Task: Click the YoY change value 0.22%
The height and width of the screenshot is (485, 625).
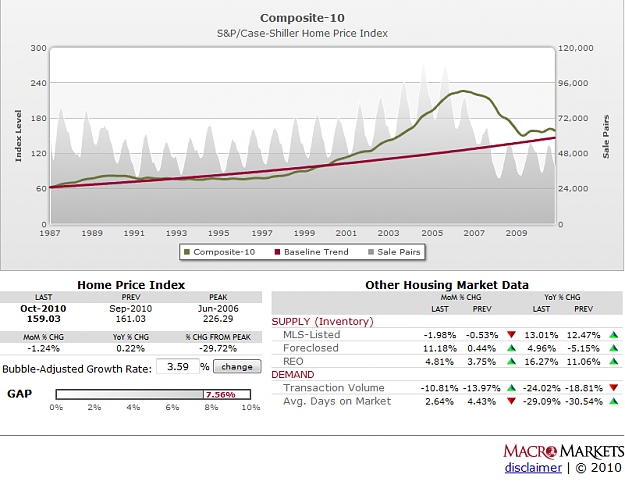Action: coord(131,349)
